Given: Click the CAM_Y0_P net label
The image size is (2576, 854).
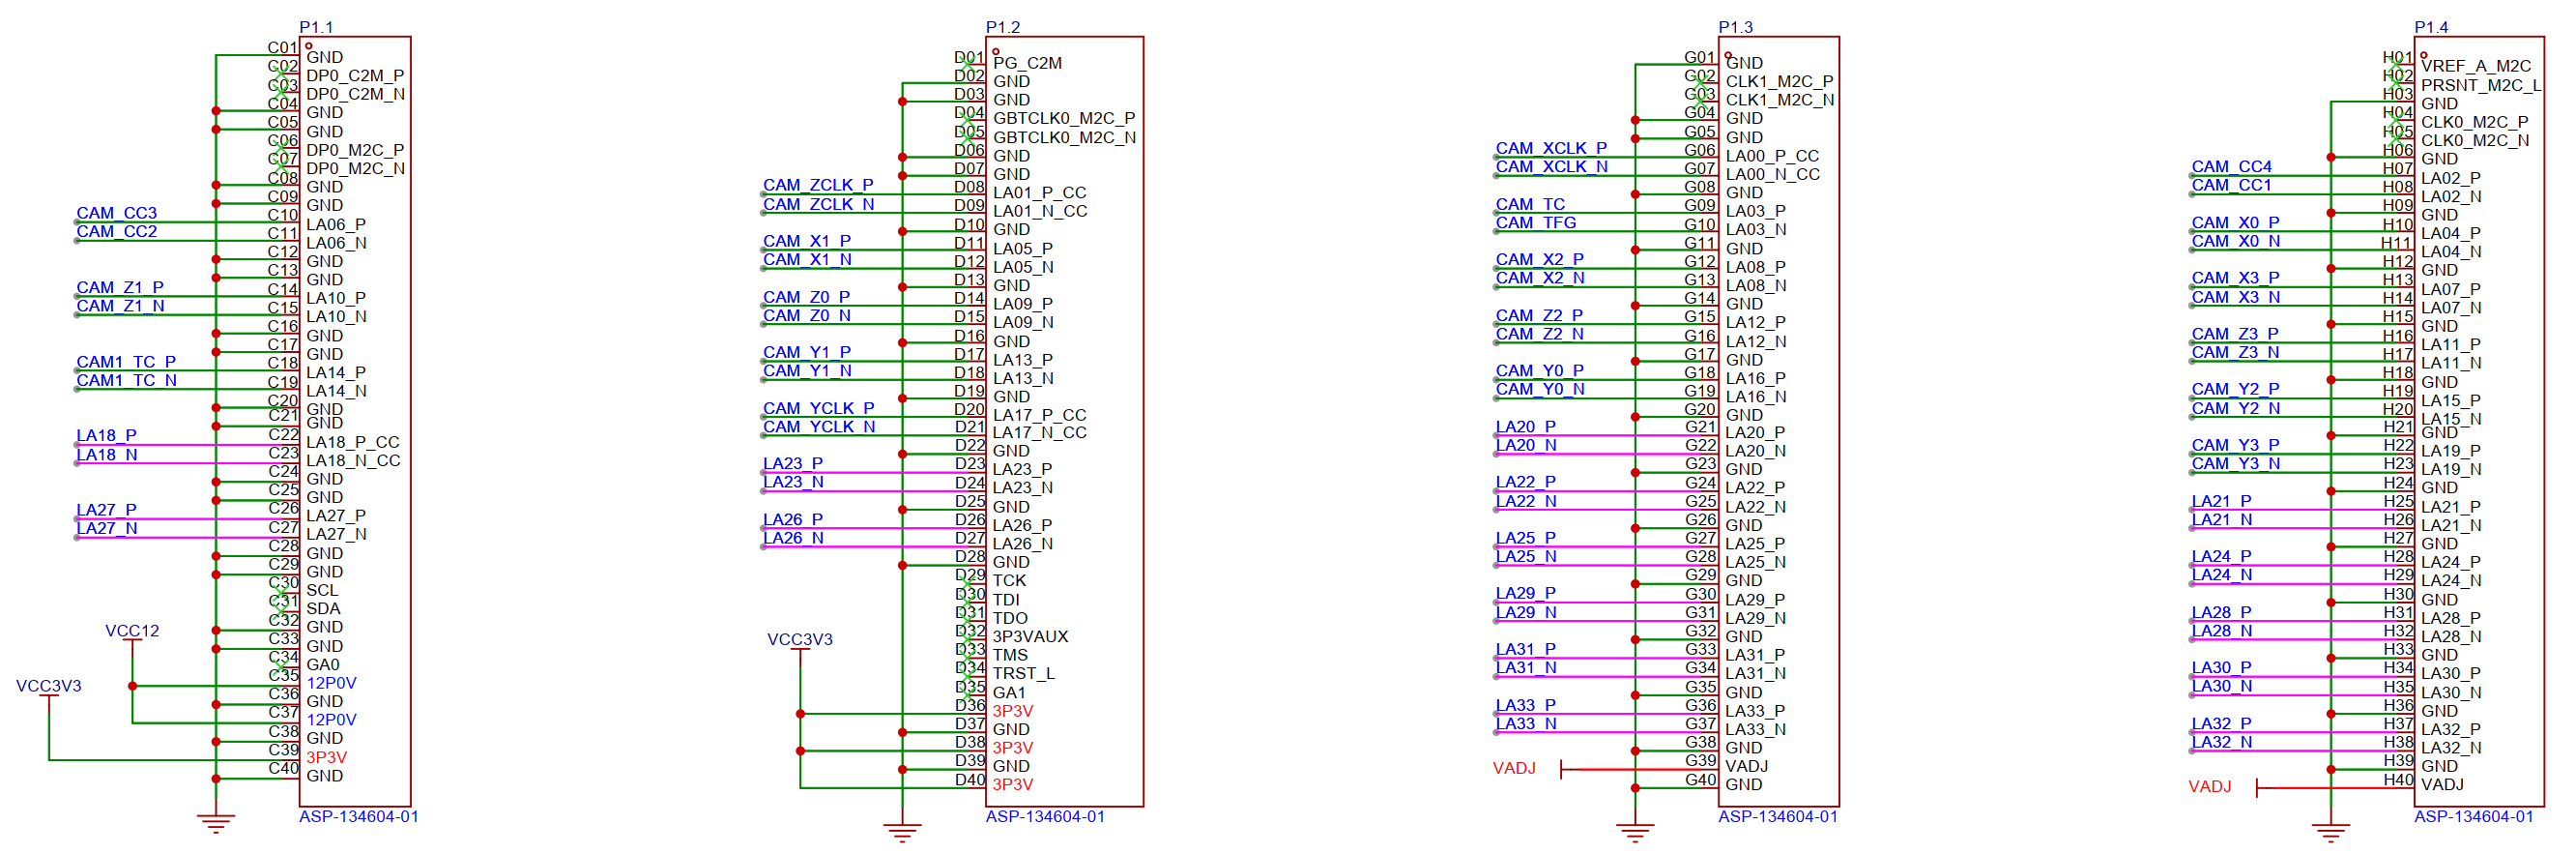Looking at the screenshot, I should tap(1540, 370).
